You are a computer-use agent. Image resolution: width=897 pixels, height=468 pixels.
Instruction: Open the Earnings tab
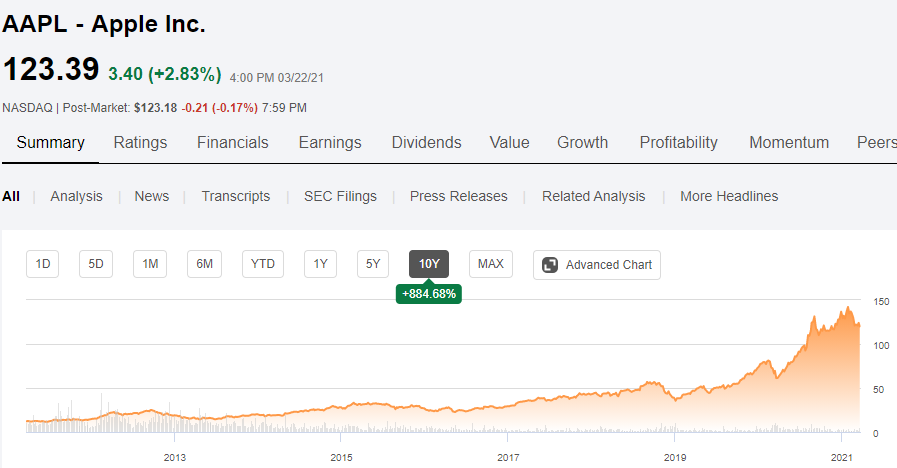[x=330, y=142]
